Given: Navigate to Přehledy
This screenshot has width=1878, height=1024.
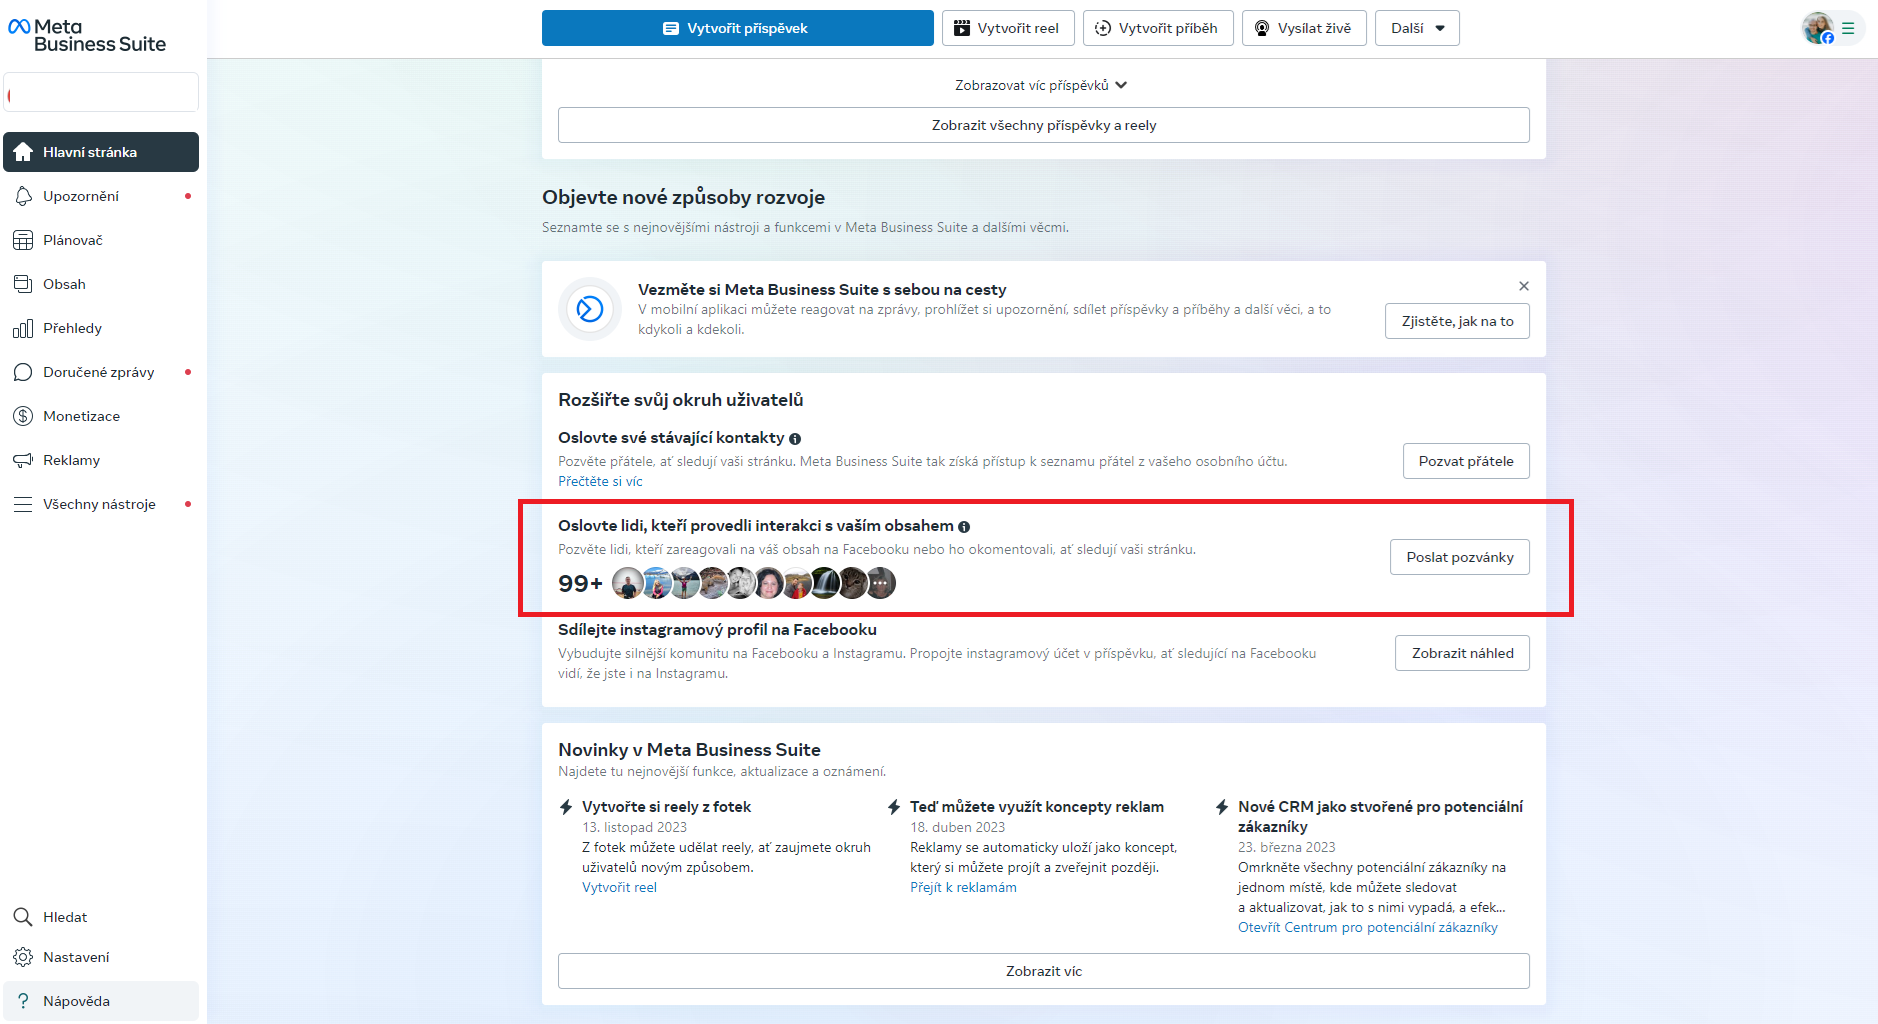Looking at the screenshot, I should pos(101,328).
